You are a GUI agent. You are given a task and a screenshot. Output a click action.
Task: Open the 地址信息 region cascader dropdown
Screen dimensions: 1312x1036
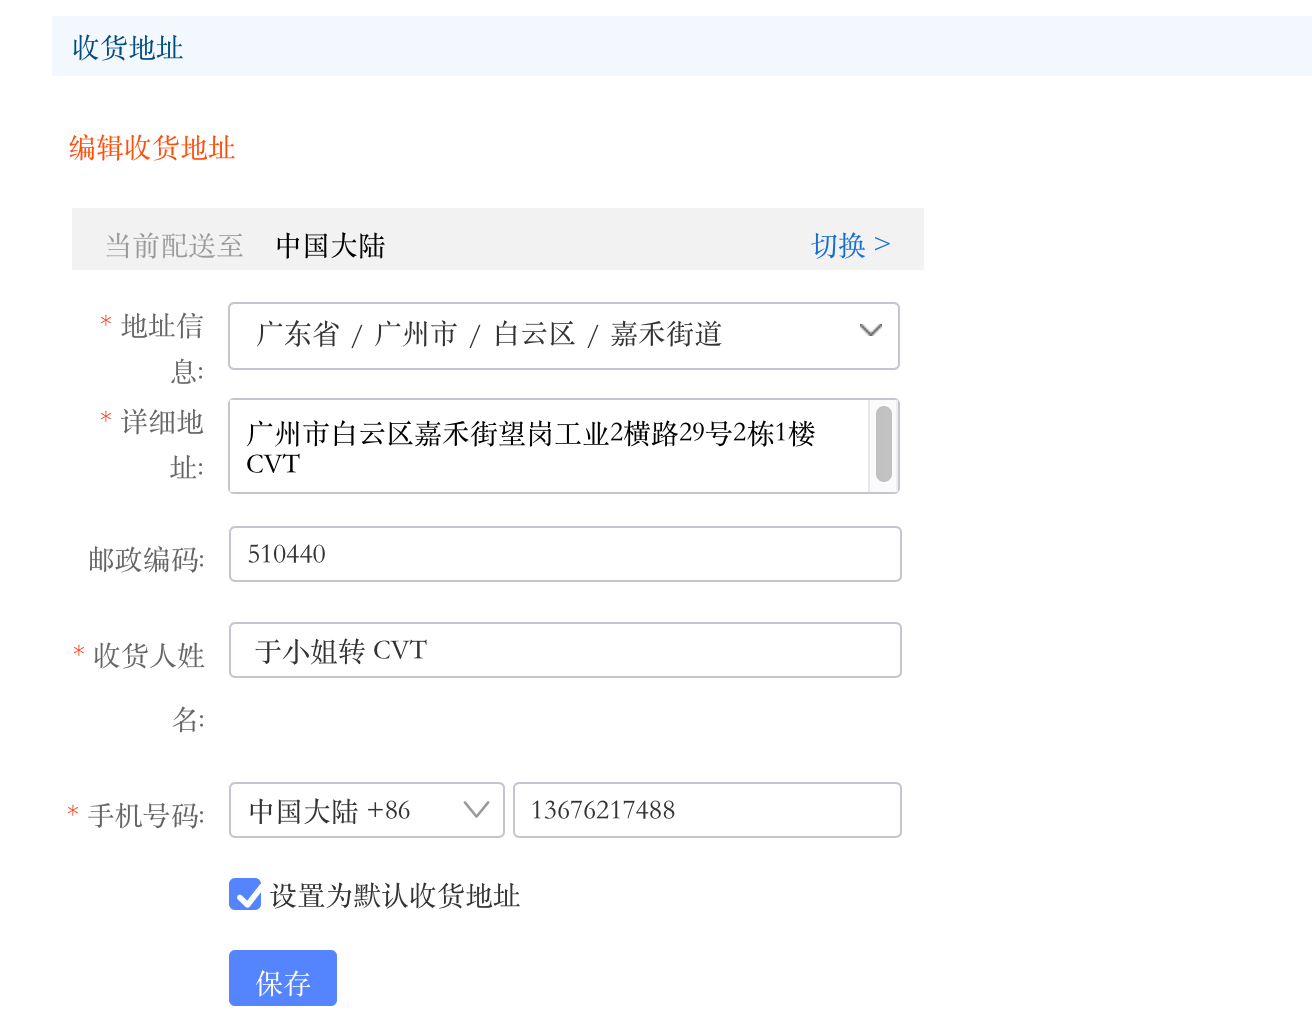tap(564, 336)
